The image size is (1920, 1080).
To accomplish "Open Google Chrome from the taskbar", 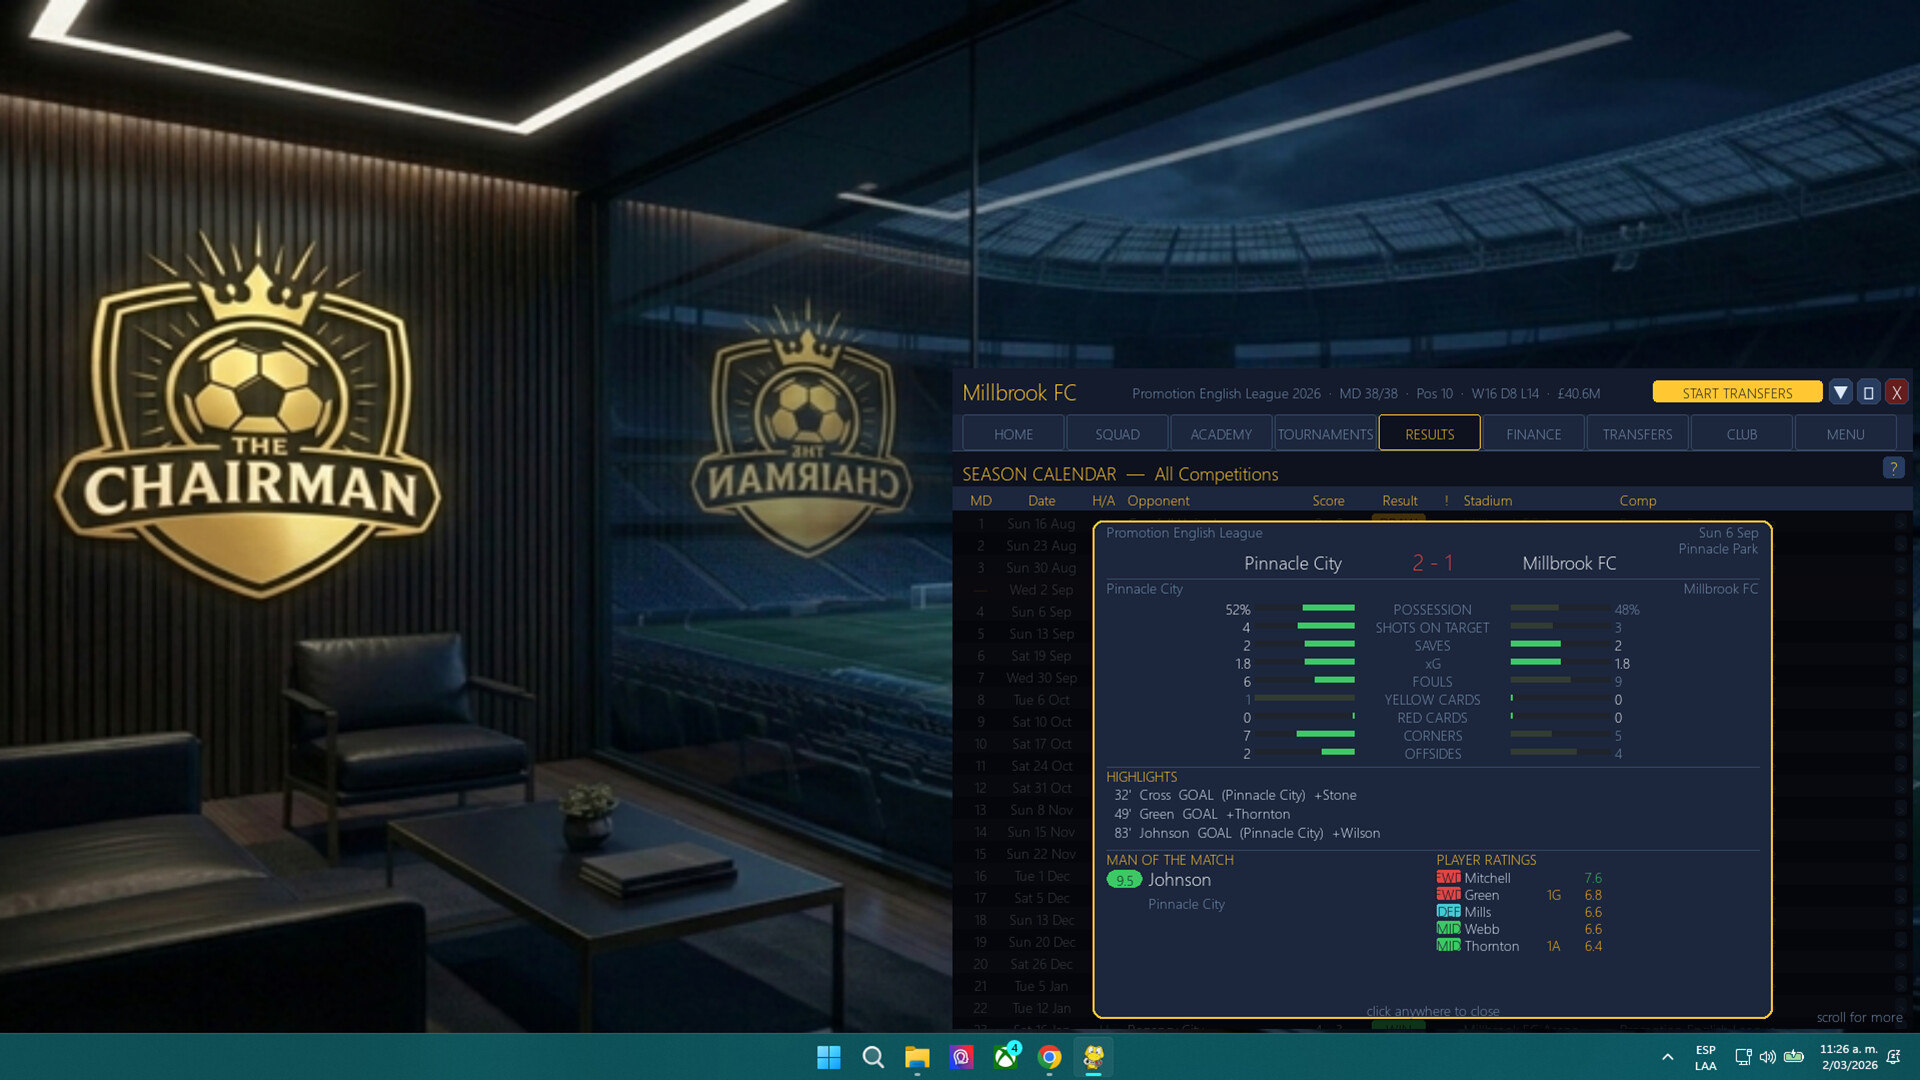I will point(1049,1057).
